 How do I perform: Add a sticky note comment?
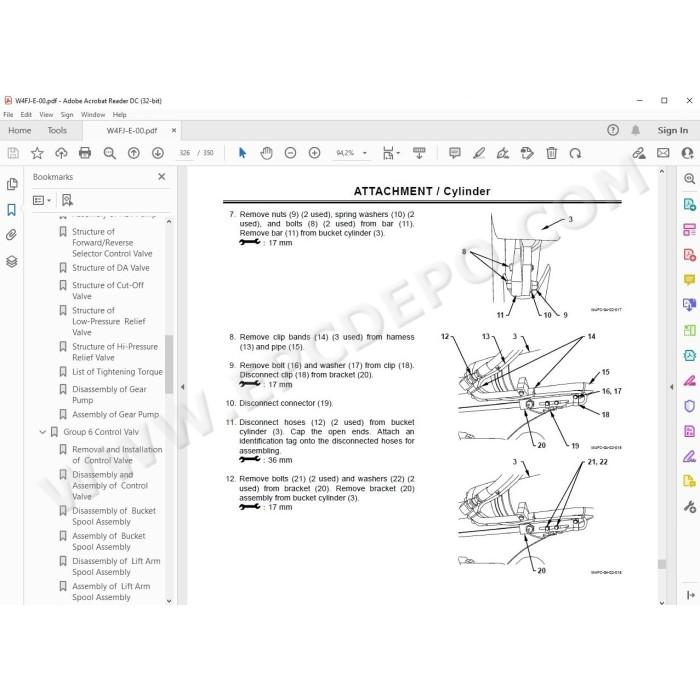point(454,153)
